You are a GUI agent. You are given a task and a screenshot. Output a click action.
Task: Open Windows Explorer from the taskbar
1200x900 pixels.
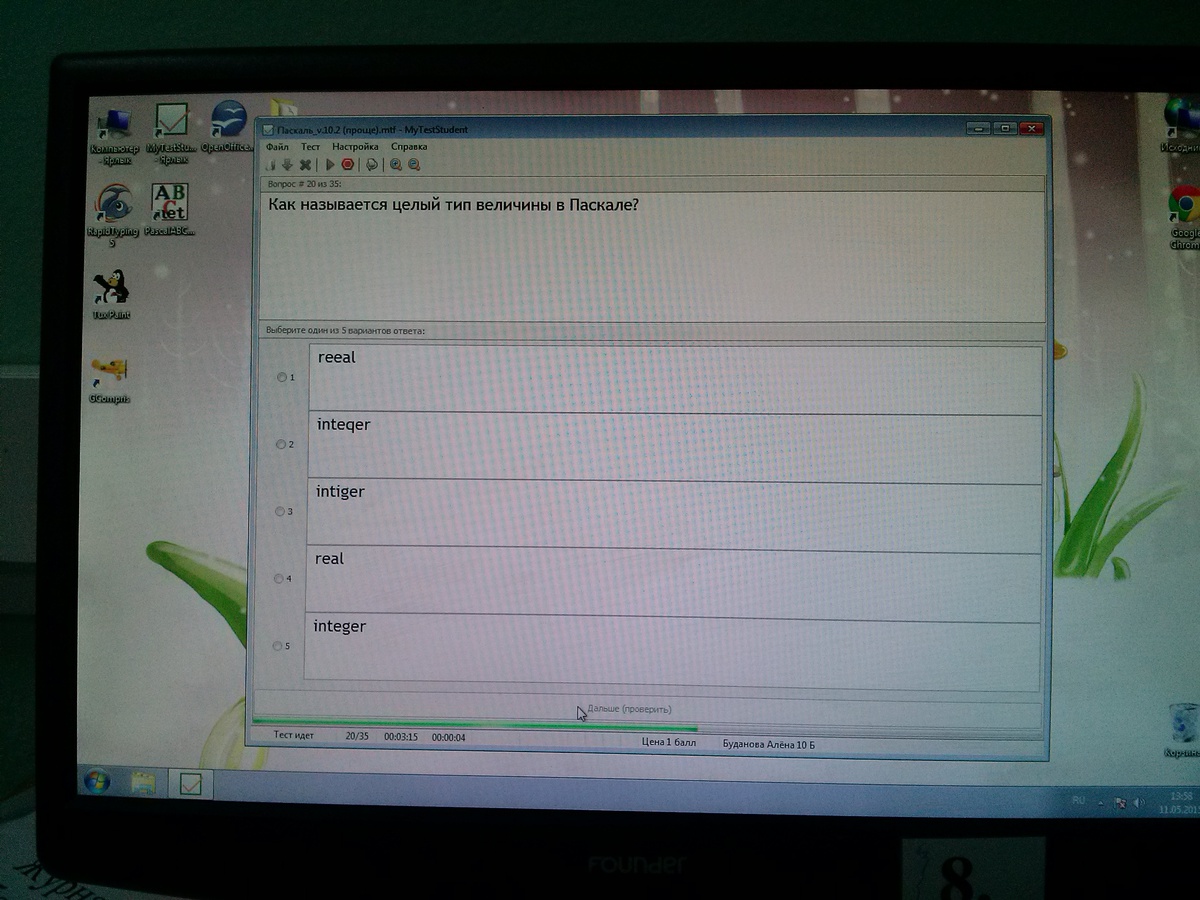[x=143, y=783]
